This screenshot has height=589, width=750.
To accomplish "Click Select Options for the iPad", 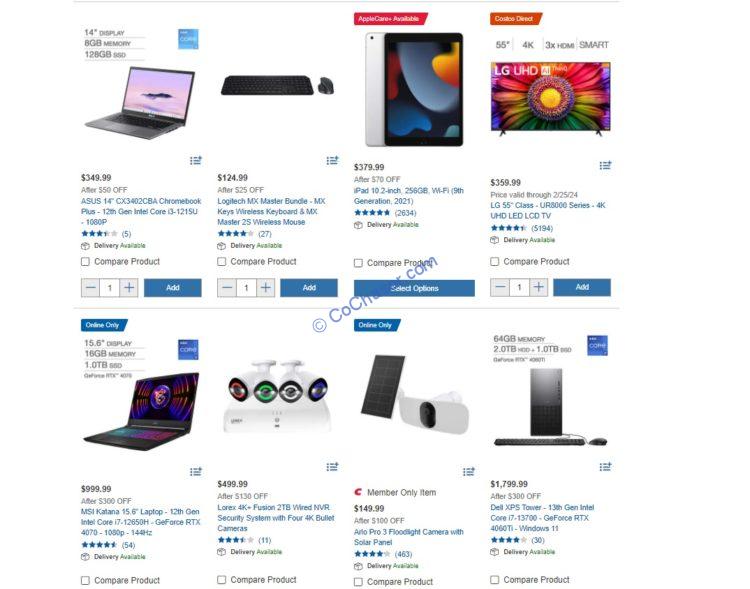I will click(x=414, y=289).
